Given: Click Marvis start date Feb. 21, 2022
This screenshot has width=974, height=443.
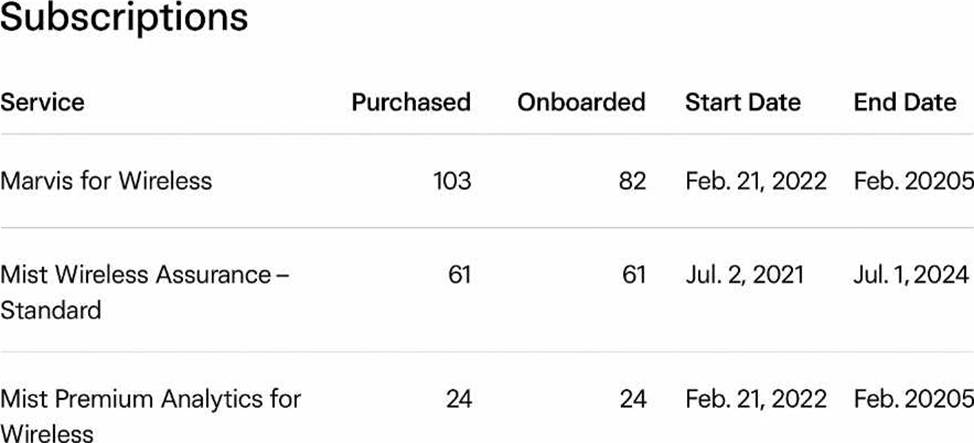Looking at the screenshot, I should 756,181.
